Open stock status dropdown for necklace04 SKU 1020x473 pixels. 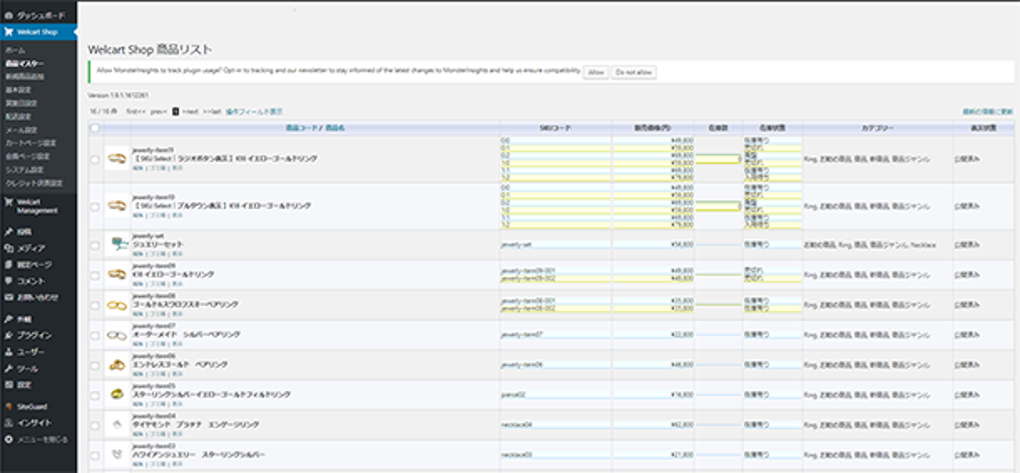click(772, 425)
